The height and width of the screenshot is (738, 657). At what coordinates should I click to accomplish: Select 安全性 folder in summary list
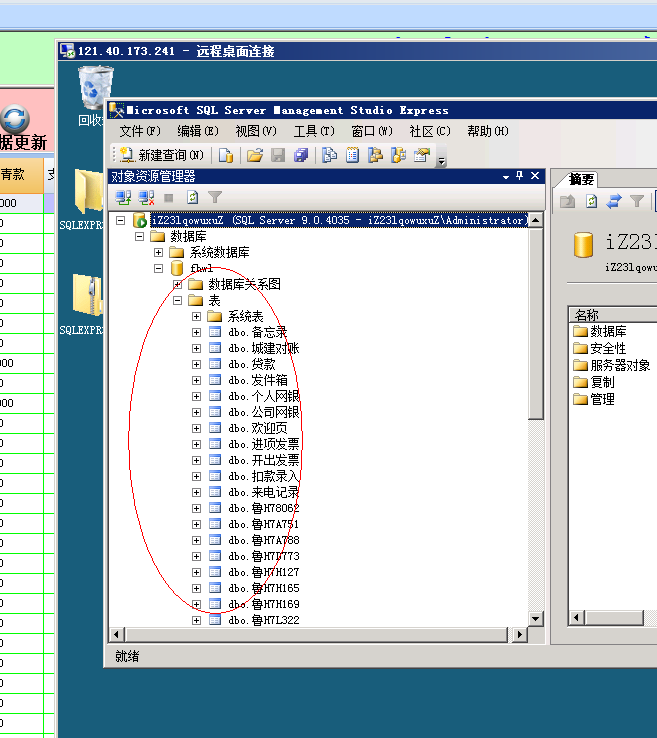coord(600,348)
